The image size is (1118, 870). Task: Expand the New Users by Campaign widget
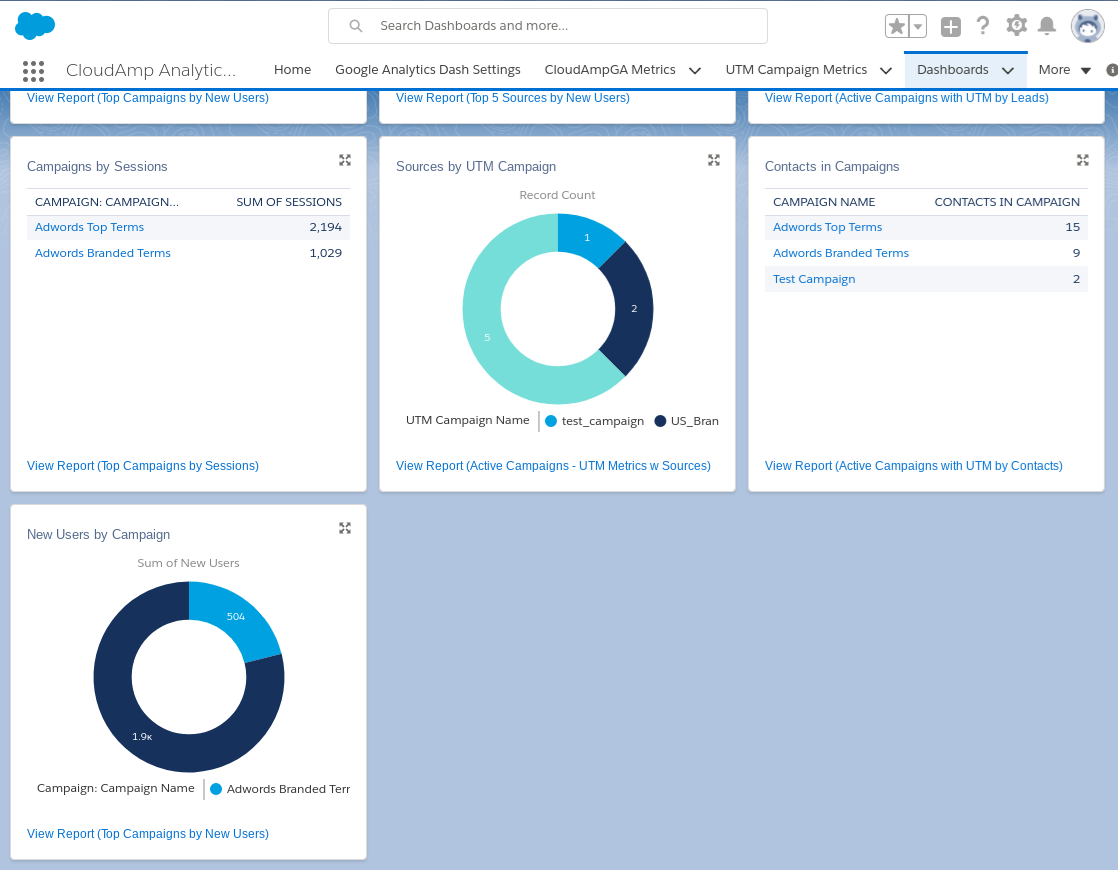(344, 527)
